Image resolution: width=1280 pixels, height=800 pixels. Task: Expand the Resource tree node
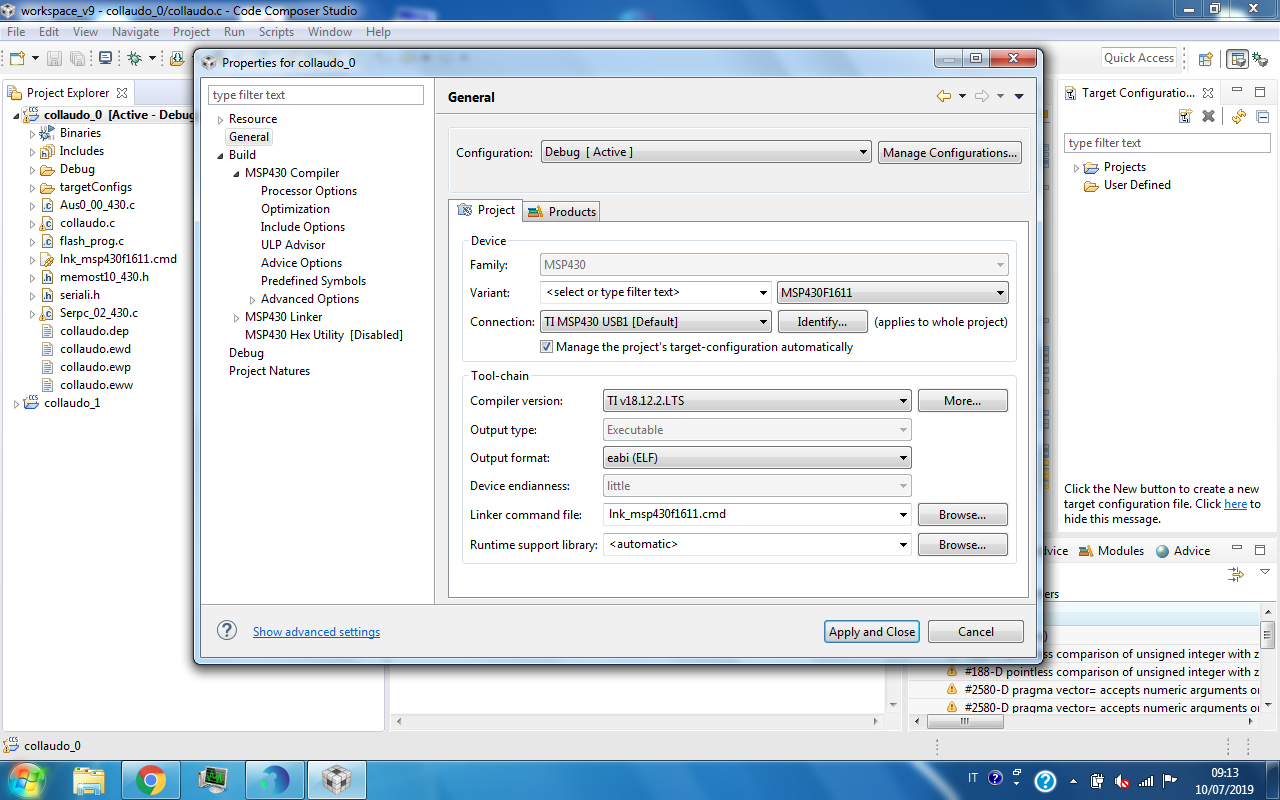221,120
